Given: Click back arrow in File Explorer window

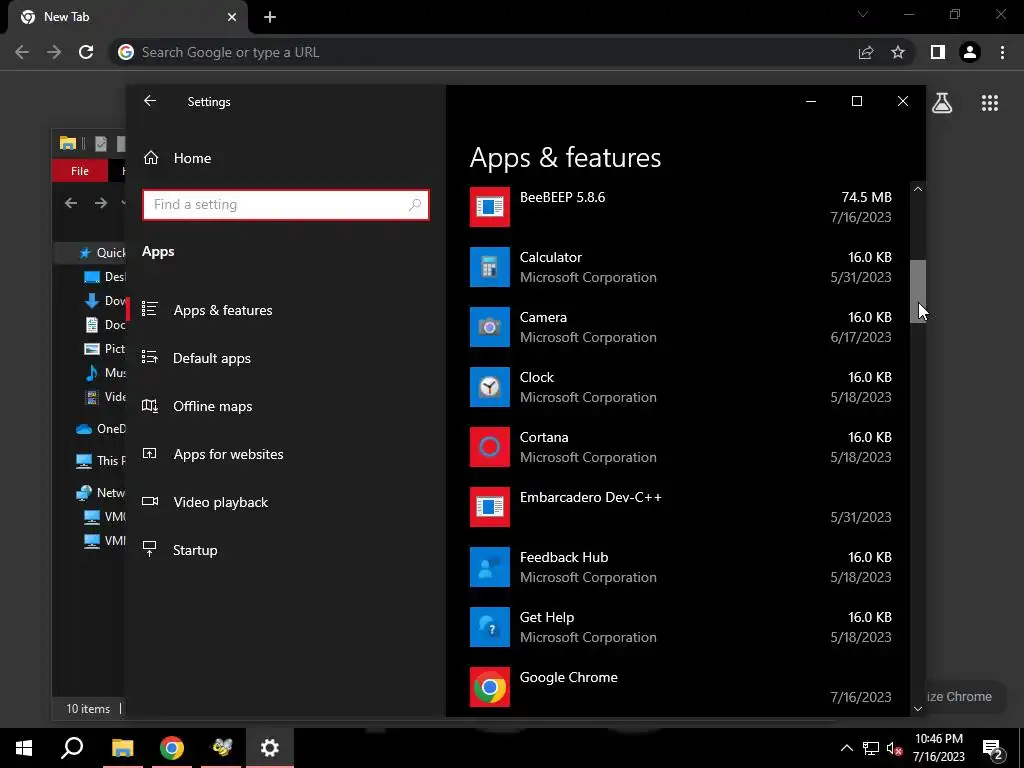Looking at the screenshot, I should pos(71,203).
